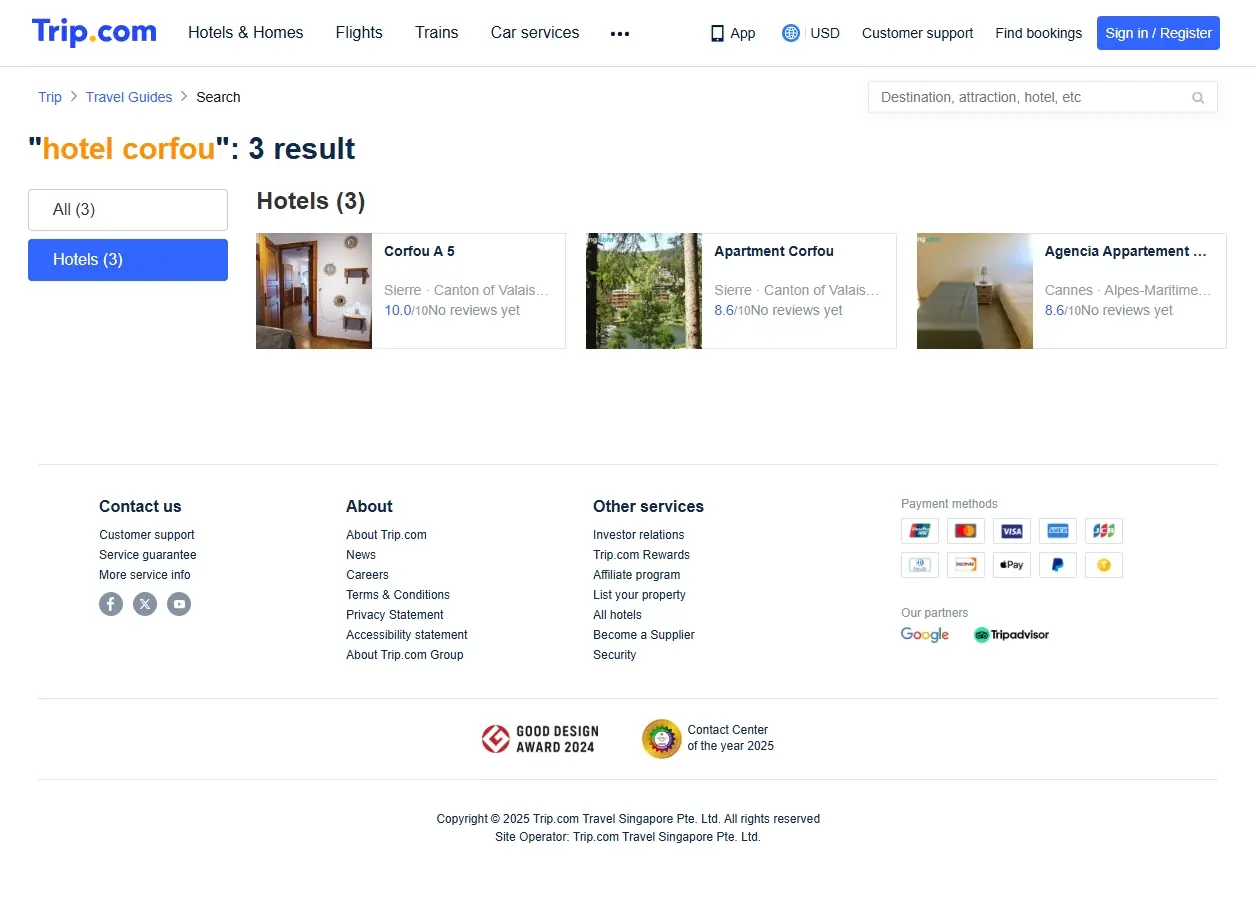This screenshot has height=921, width=1256.
Task: Open Privacy Statement link
Action: pyautogui.click(x=395, y=615)
